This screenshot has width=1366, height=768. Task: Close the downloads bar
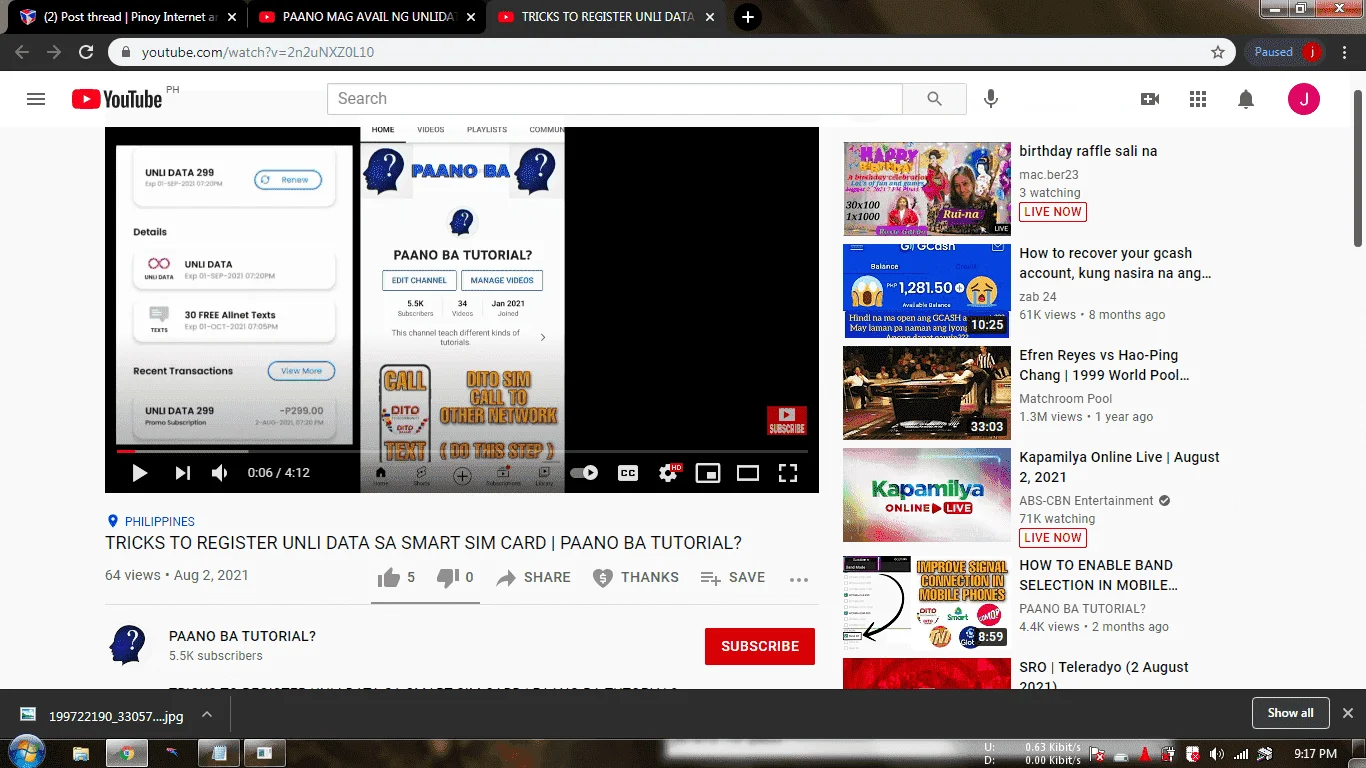tap(1347, 713)
